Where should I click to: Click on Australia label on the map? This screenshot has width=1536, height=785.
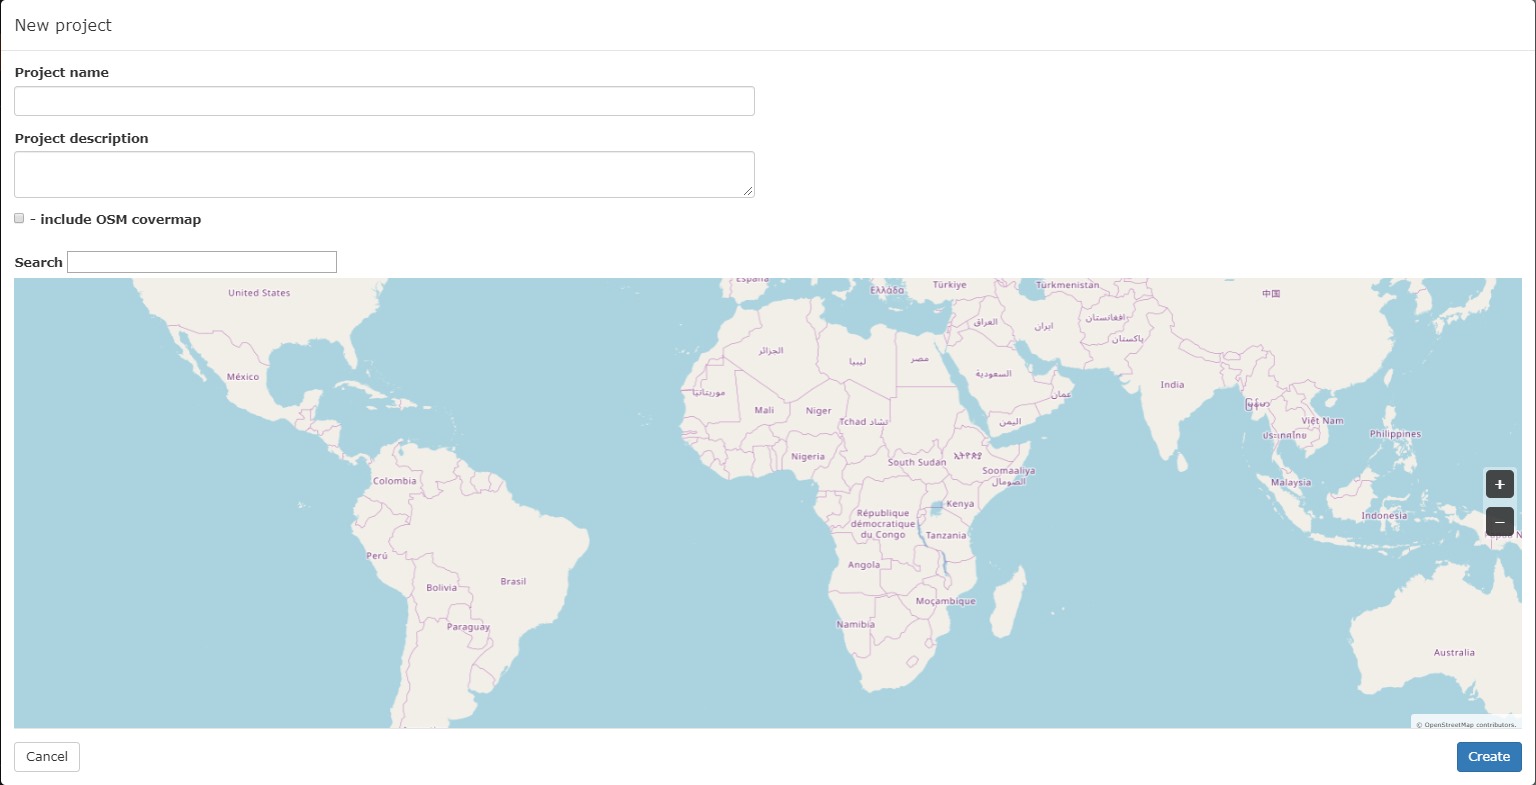1454,652
